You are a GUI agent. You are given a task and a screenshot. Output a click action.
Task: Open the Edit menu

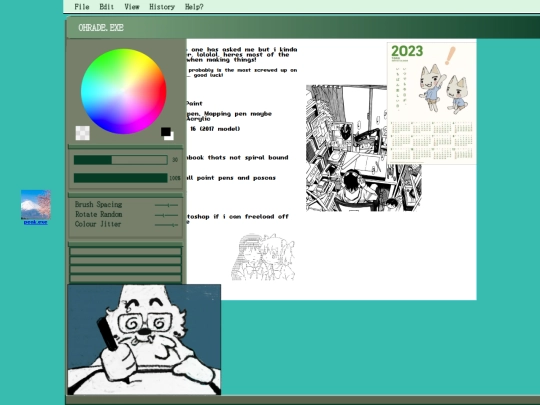(x=106, y=7)
